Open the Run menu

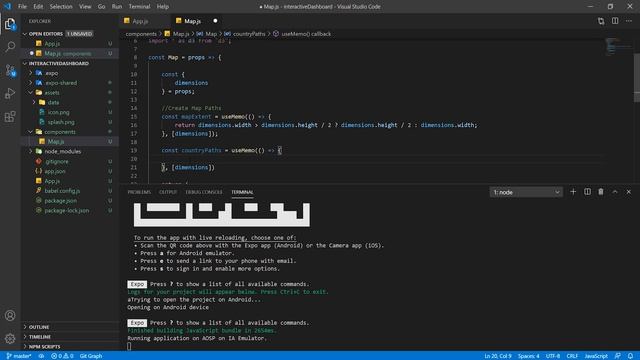point(117,7)
